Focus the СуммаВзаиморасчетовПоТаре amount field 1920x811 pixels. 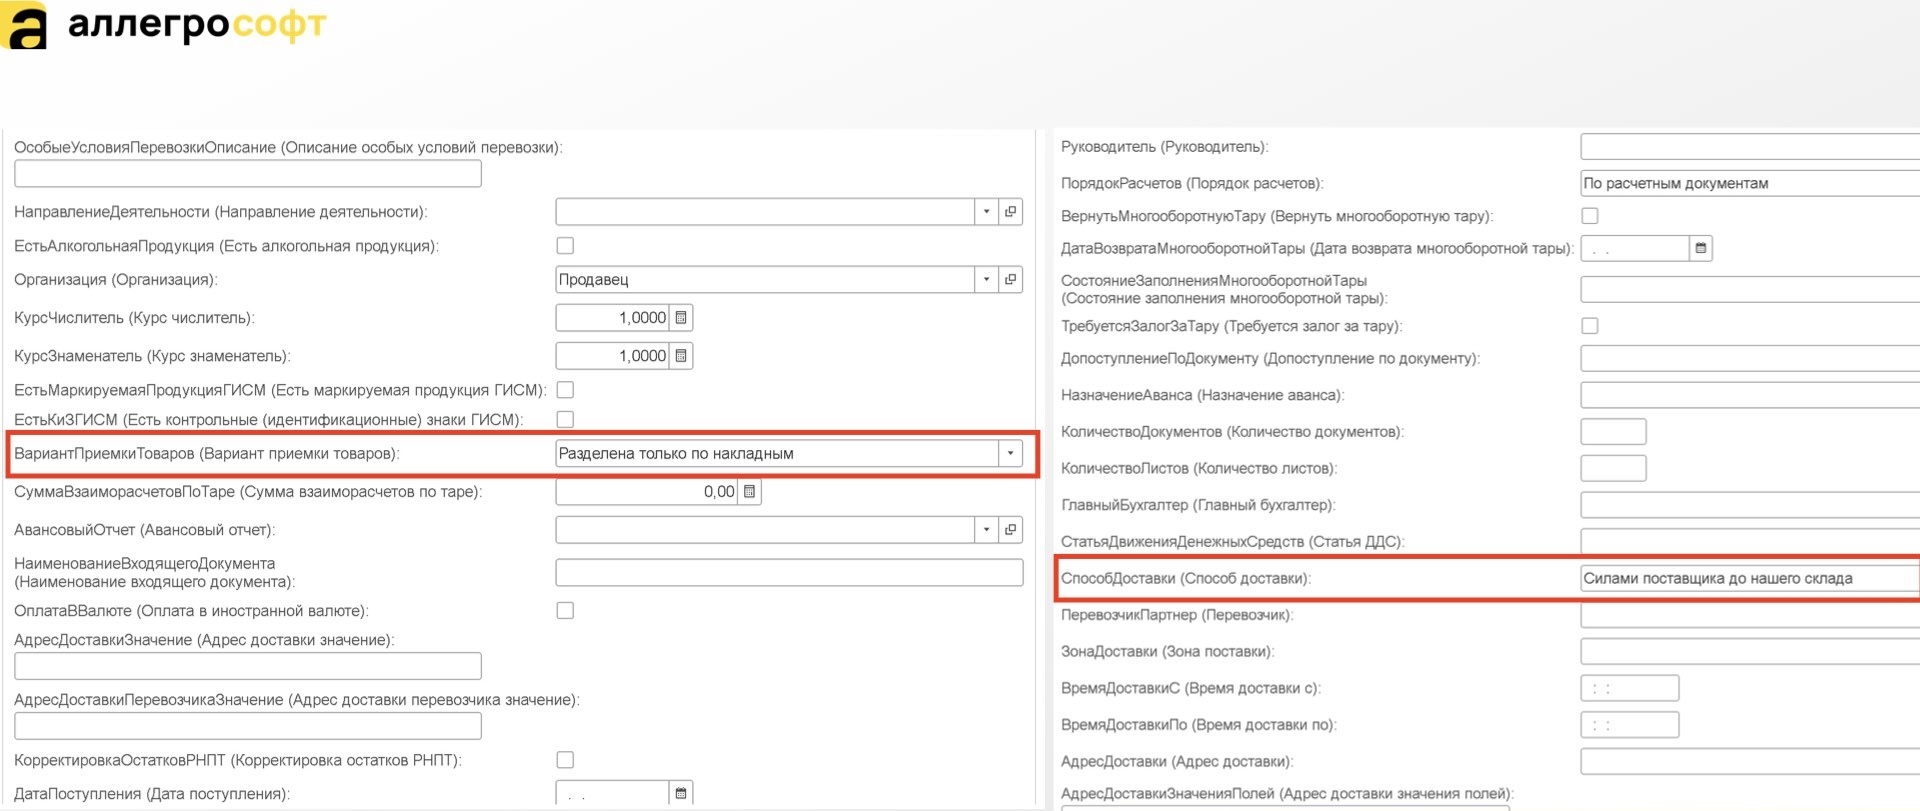646,492
